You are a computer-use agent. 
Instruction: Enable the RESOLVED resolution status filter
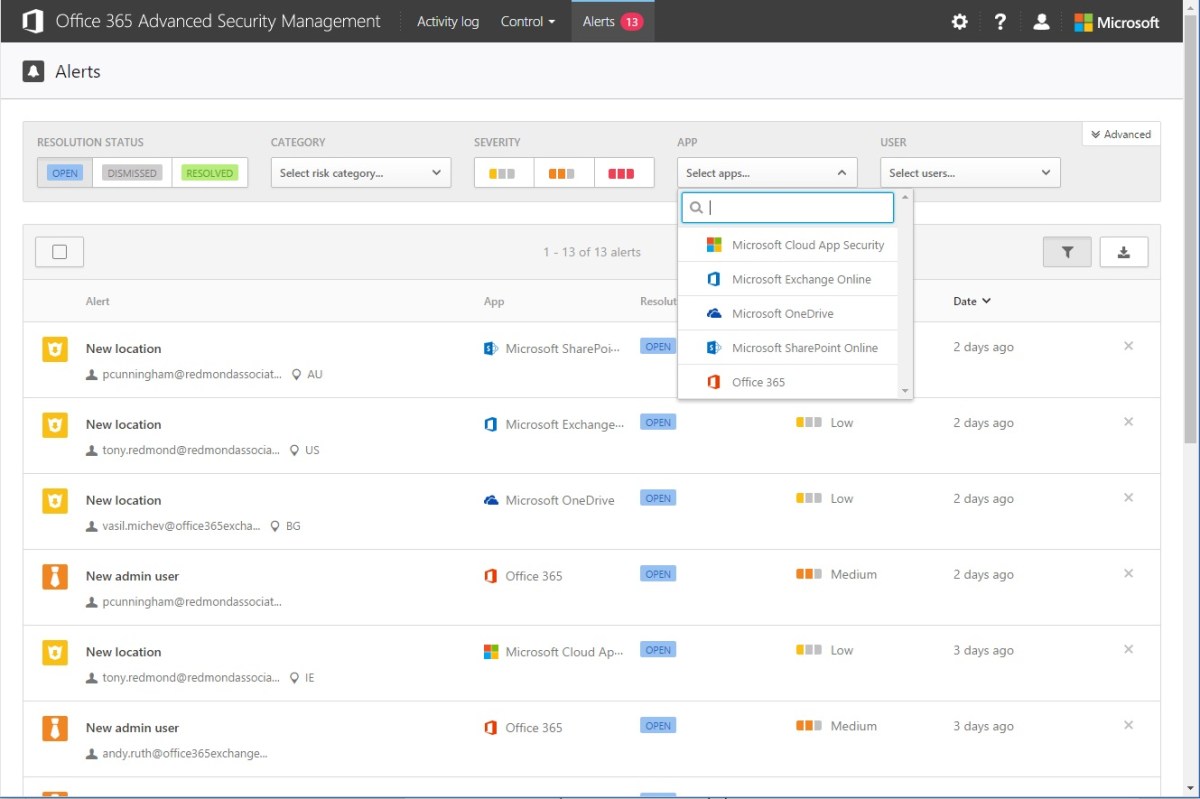coord(210,172)
